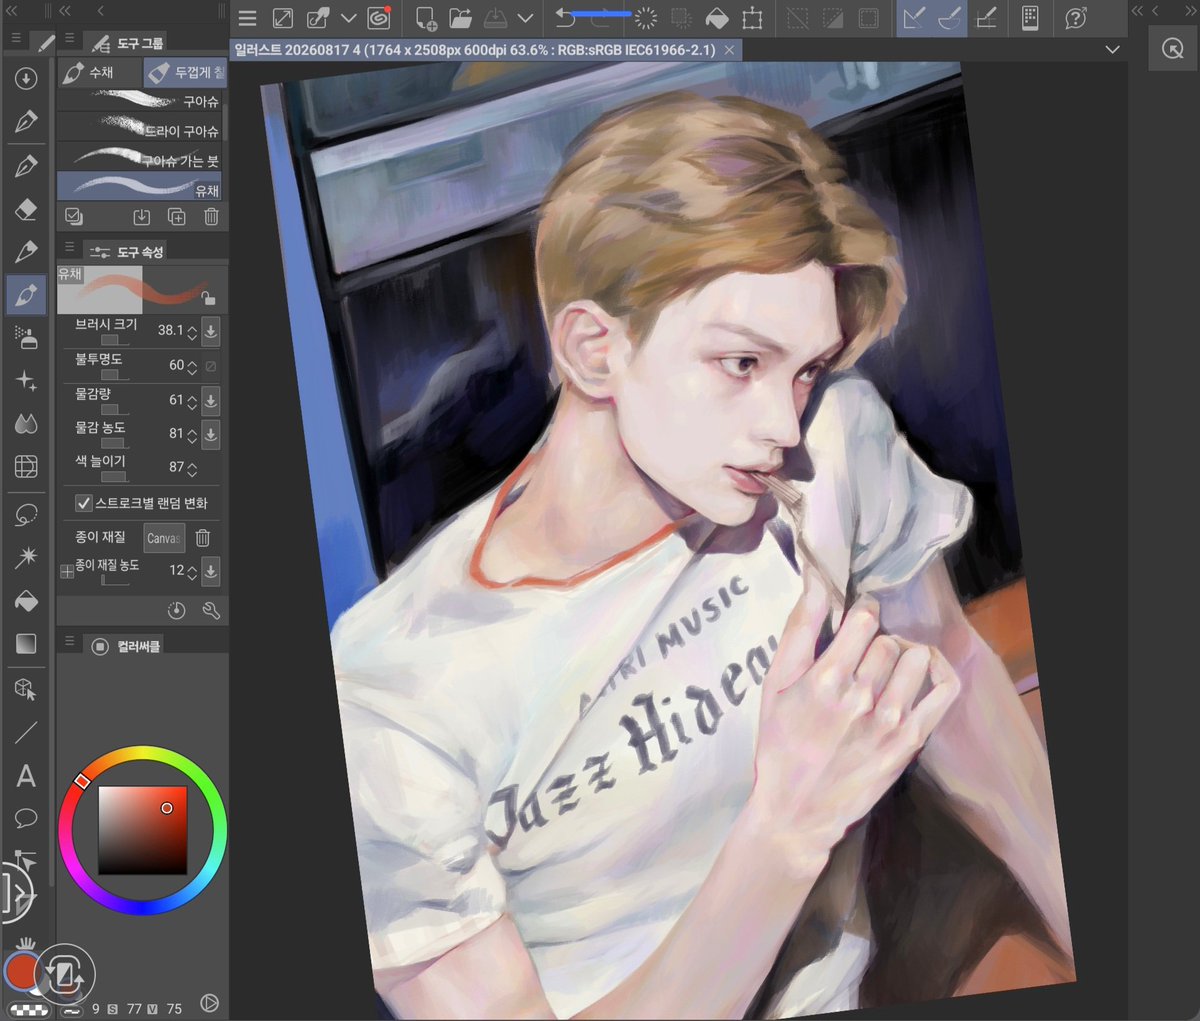Image resolution: width=1200 pixels, height=1021 pixels.
Task: Select the Balloon speech bubble tool
Action: pos(26,819)
